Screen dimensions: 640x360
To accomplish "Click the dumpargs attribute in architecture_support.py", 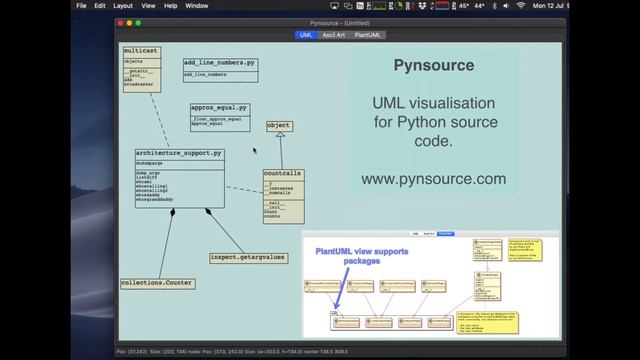I will 149,163.
